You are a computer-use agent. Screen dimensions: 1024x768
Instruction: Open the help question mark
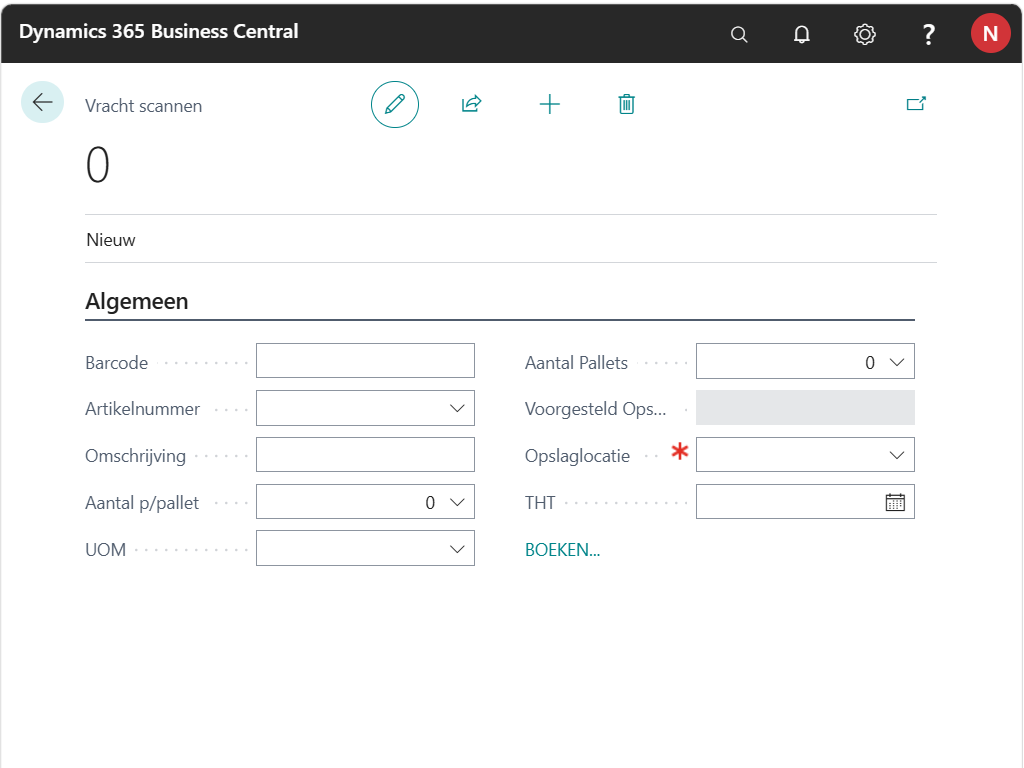click(928, 34)
